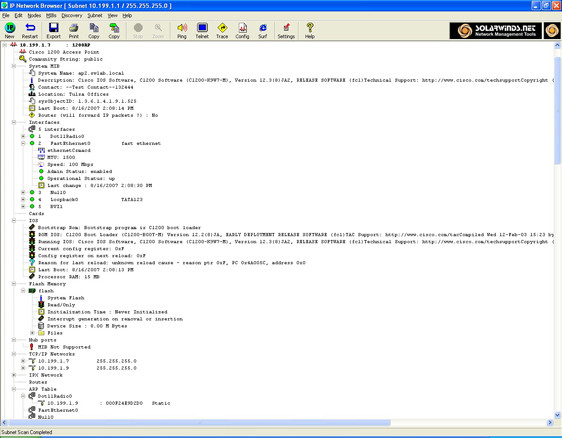Click the New toolbar icon

[x=10, y=30]
